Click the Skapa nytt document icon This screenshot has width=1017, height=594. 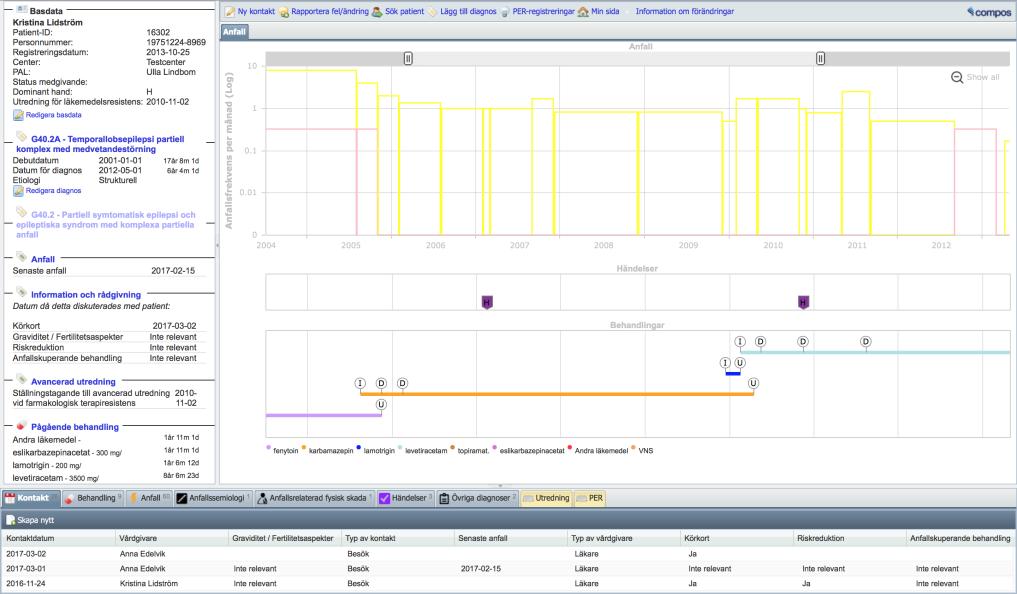pyautogui.click(x=10, y=520)
